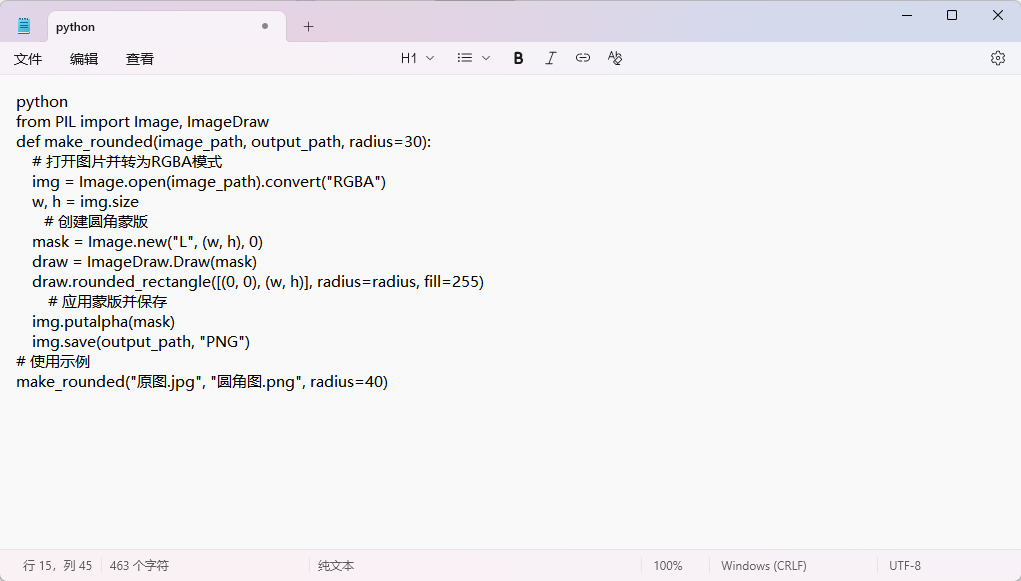Viewport: 1021px width, 581px height.
Task: Click the UTF-8 encoding indicator
Action: 904,565
